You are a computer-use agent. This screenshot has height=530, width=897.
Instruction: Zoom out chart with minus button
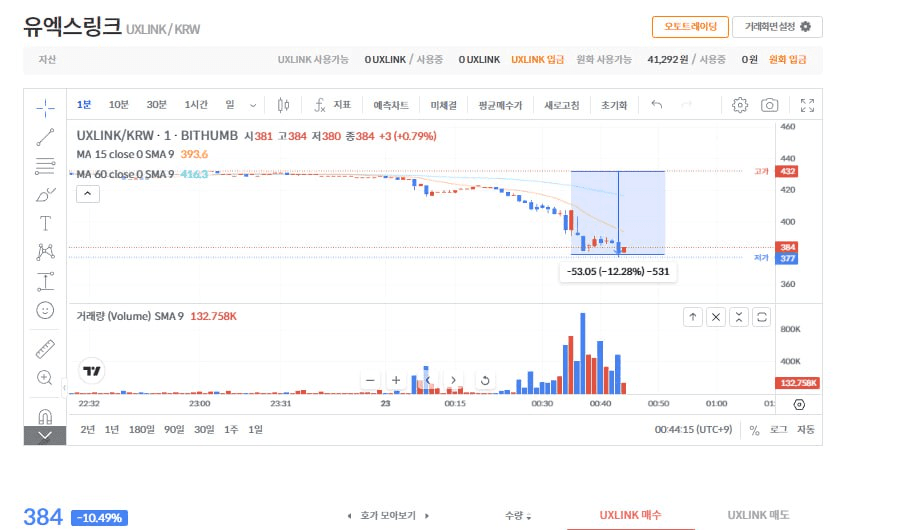pyautogui.click(x=370, y=380)
